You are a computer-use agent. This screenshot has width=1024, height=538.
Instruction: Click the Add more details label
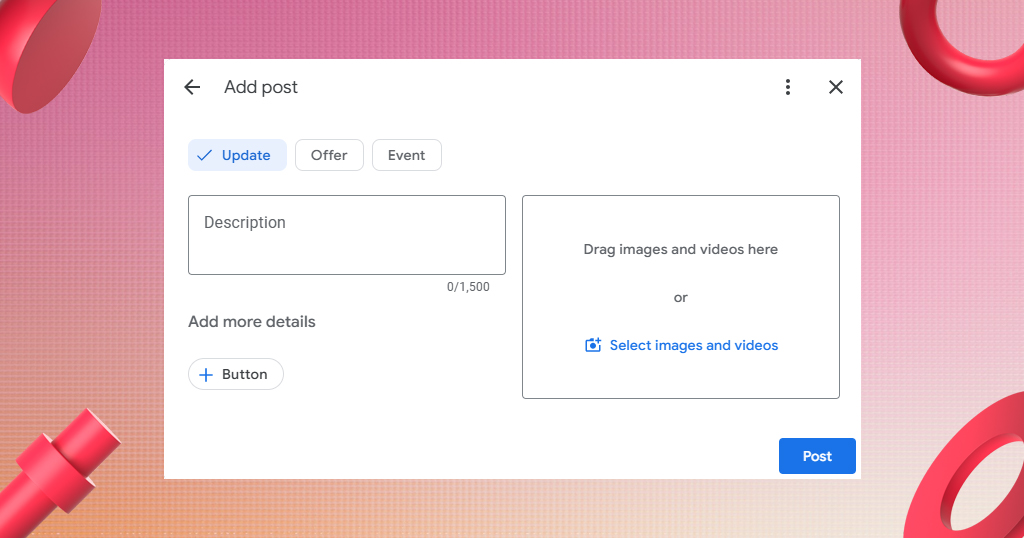[251, 322]
